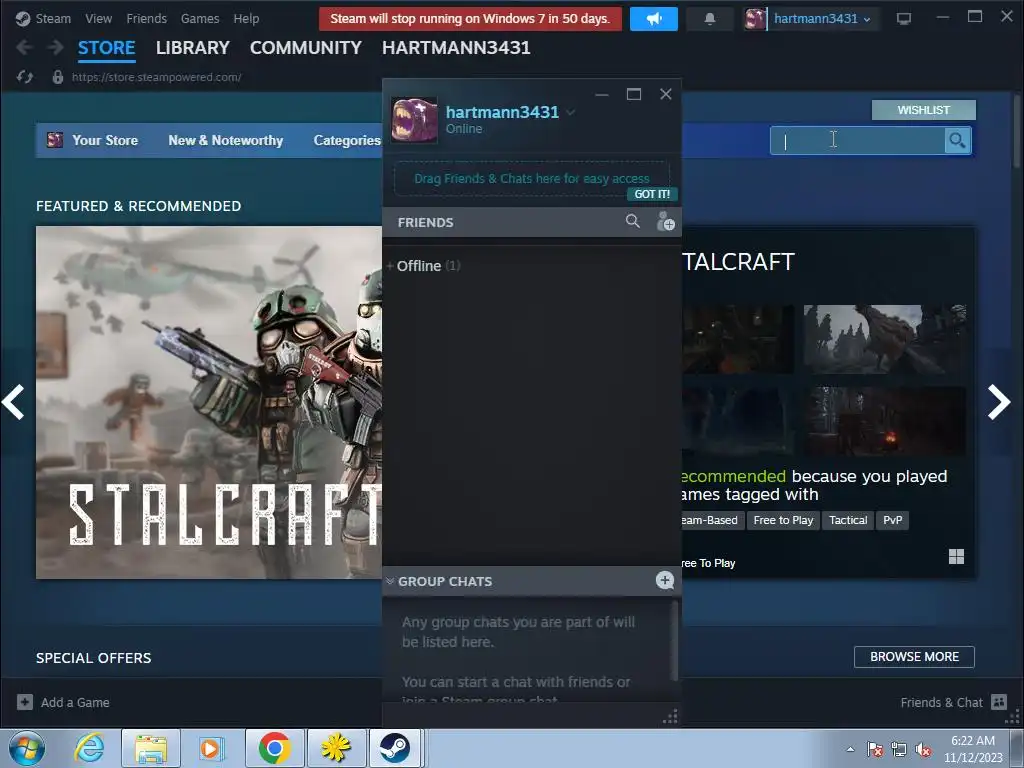Click the top-right STALCRAFT screenshot thumbnail
Image resolution: width=1024 pixels, height=768 pixels.
click(884, 339)
